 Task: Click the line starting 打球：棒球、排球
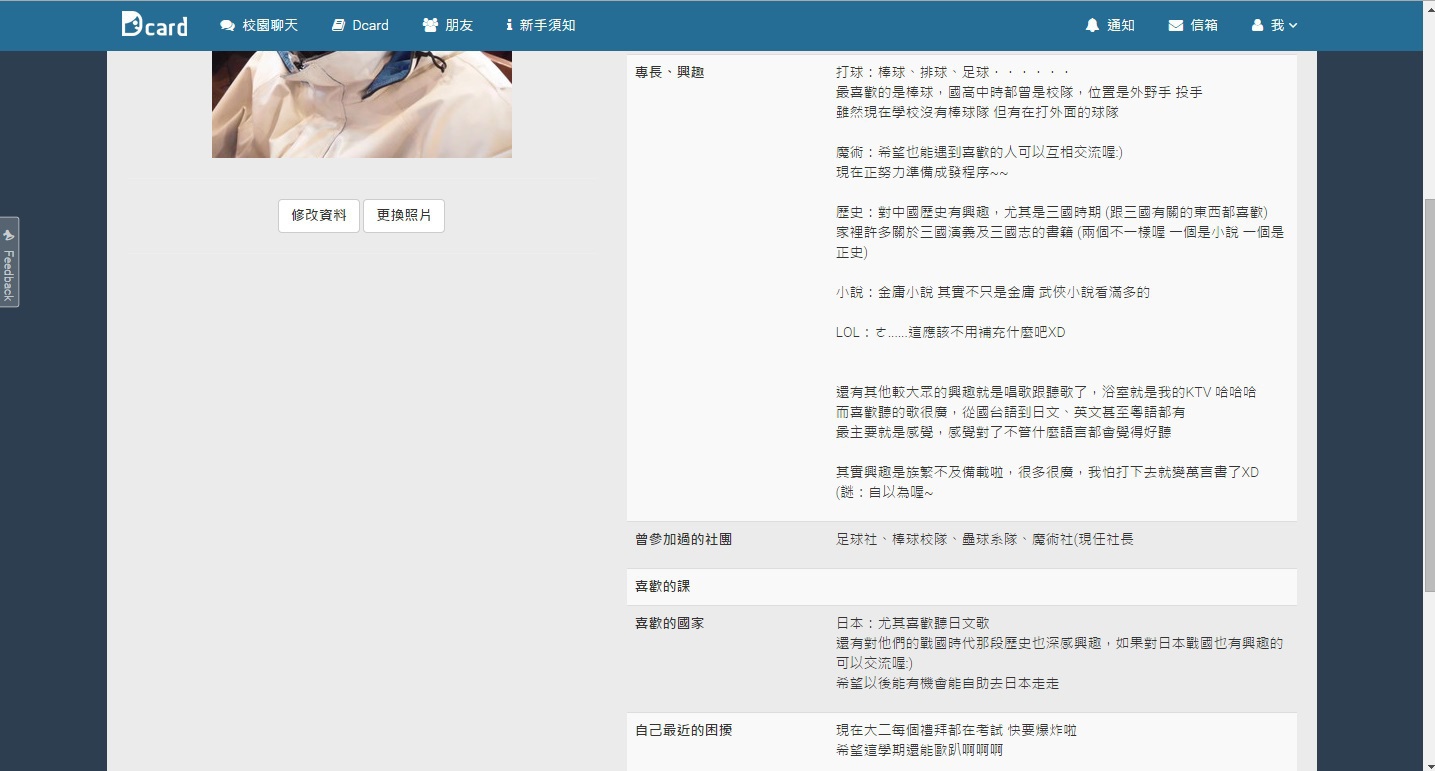[x=953, y=73]
